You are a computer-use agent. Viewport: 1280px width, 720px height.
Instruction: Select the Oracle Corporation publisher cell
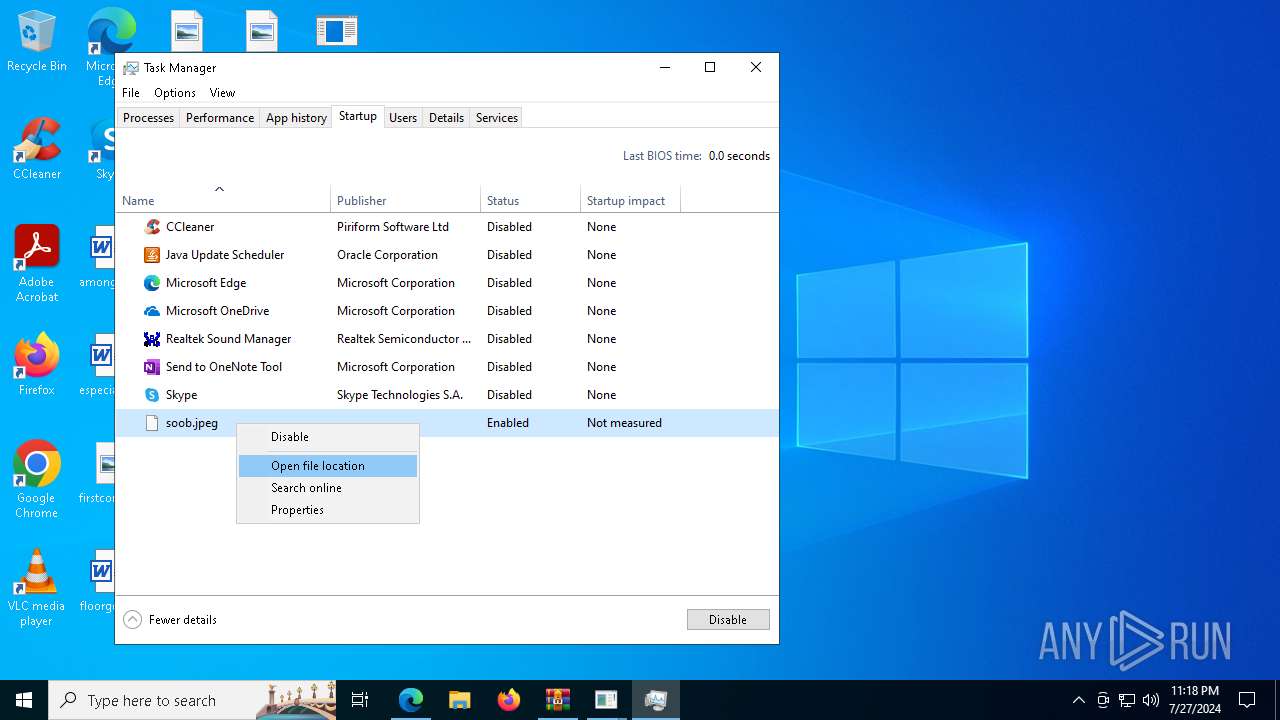click(387, 255)
